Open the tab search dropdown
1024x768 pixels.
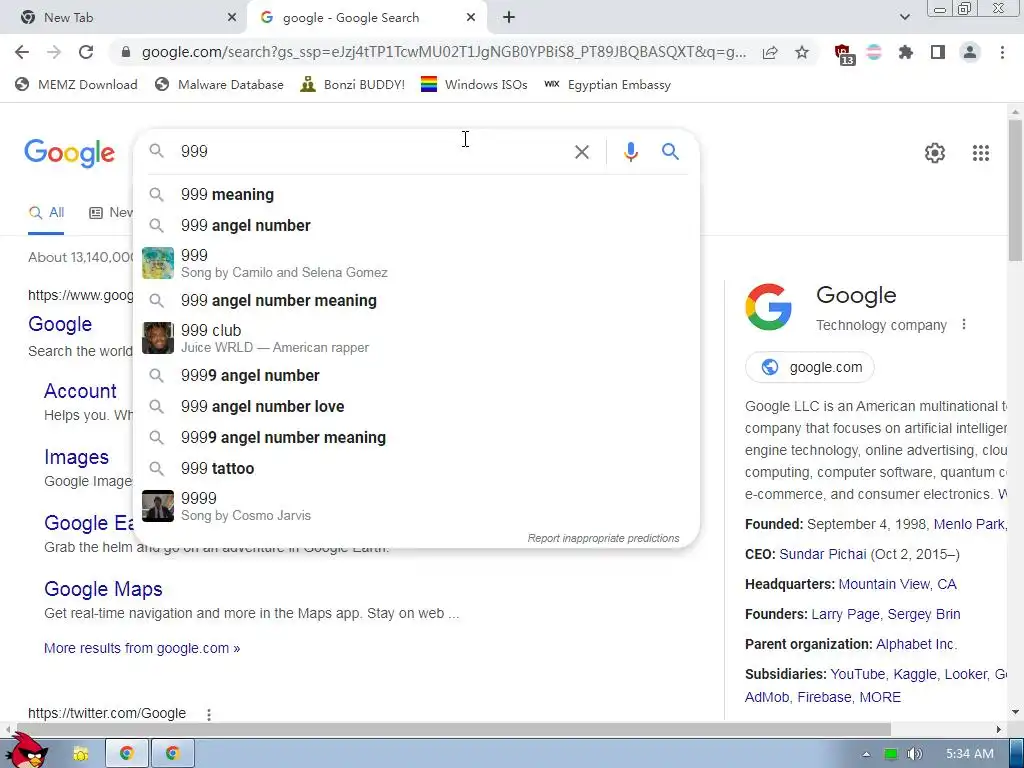[x=904, y=17]
